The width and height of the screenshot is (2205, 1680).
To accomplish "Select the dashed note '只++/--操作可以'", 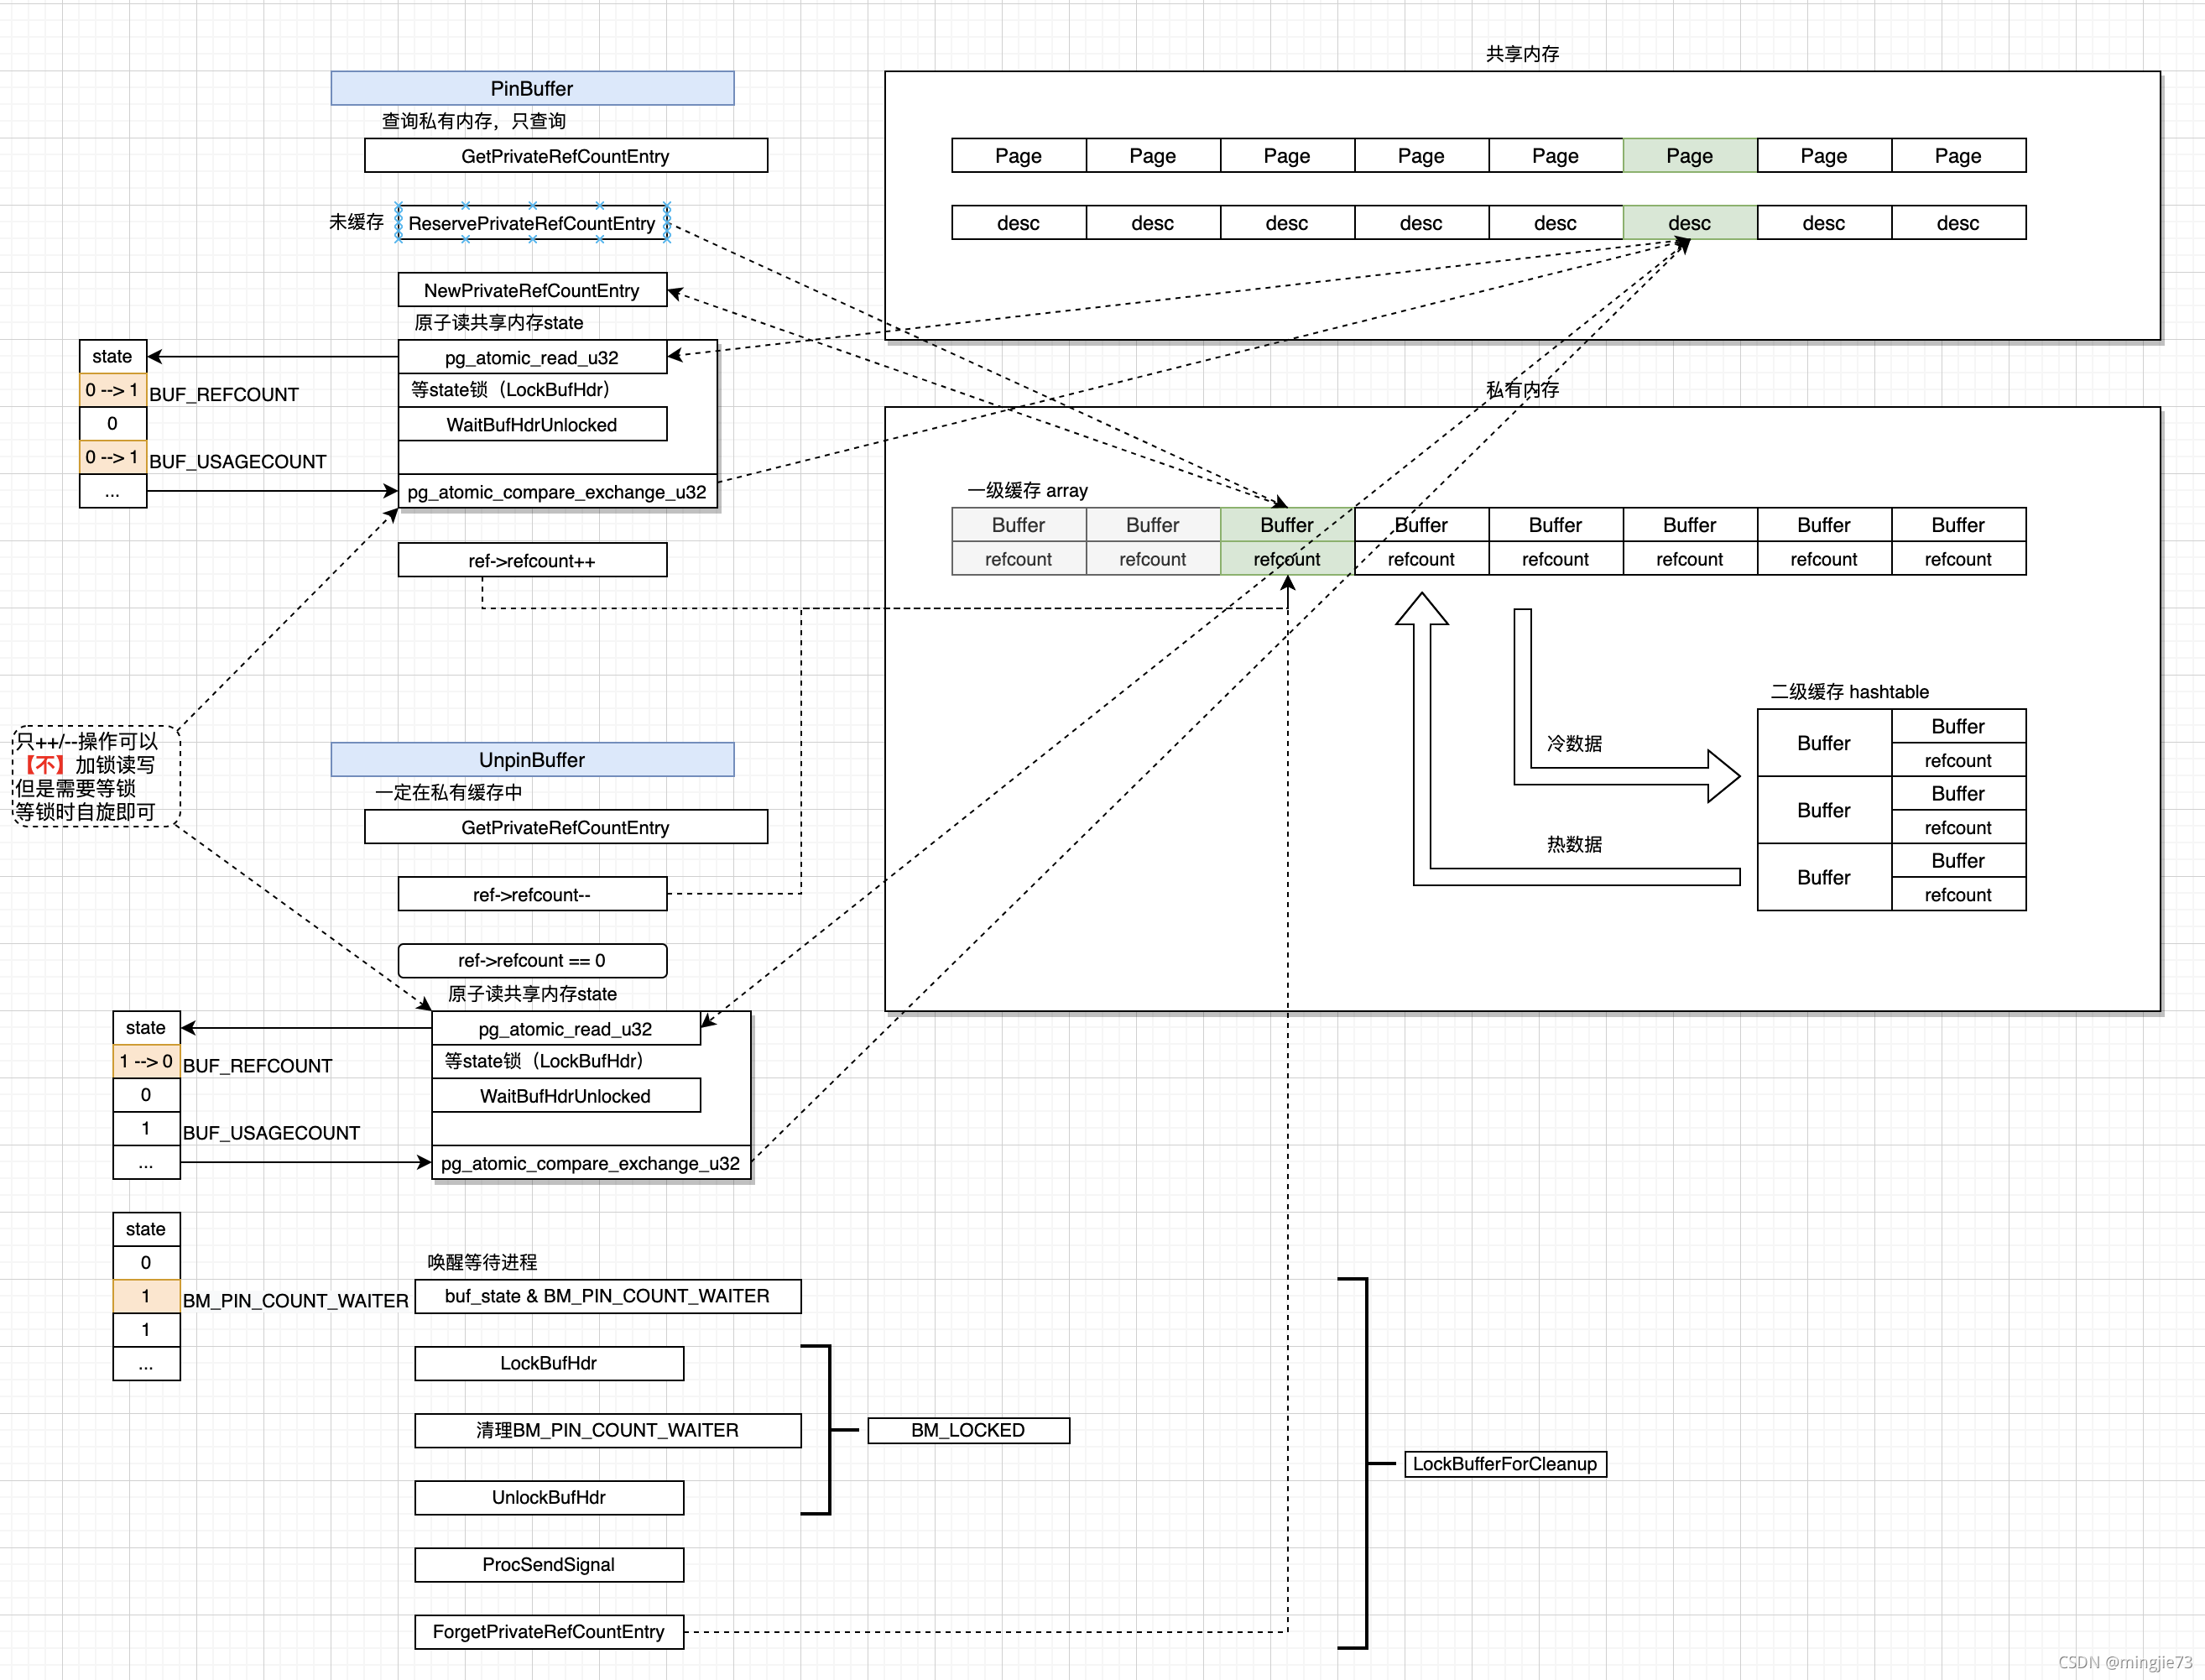I will click(x=96, y=776).
